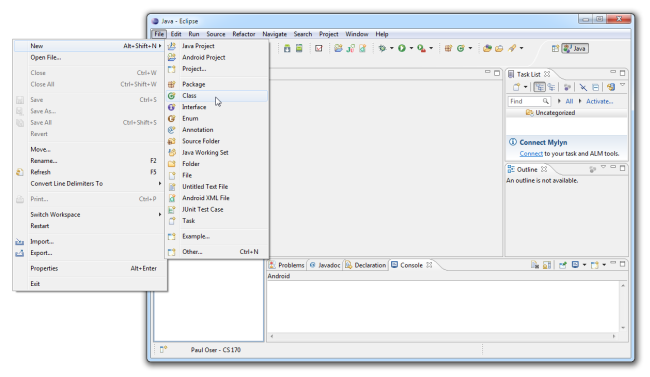
Task: Select Switch Workspace in the File menu
Action: click(x=90, y=214)
